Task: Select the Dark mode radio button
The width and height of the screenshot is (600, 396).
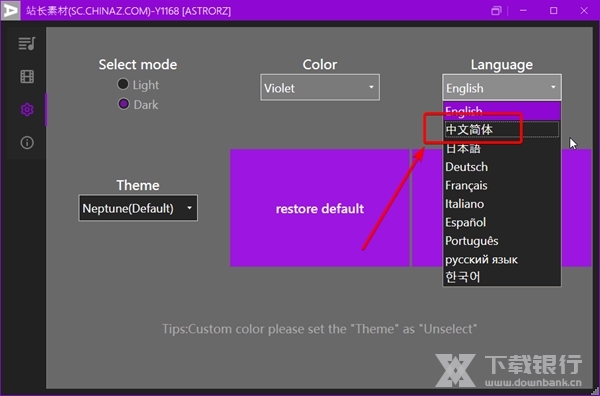Action: pos(123,104)
